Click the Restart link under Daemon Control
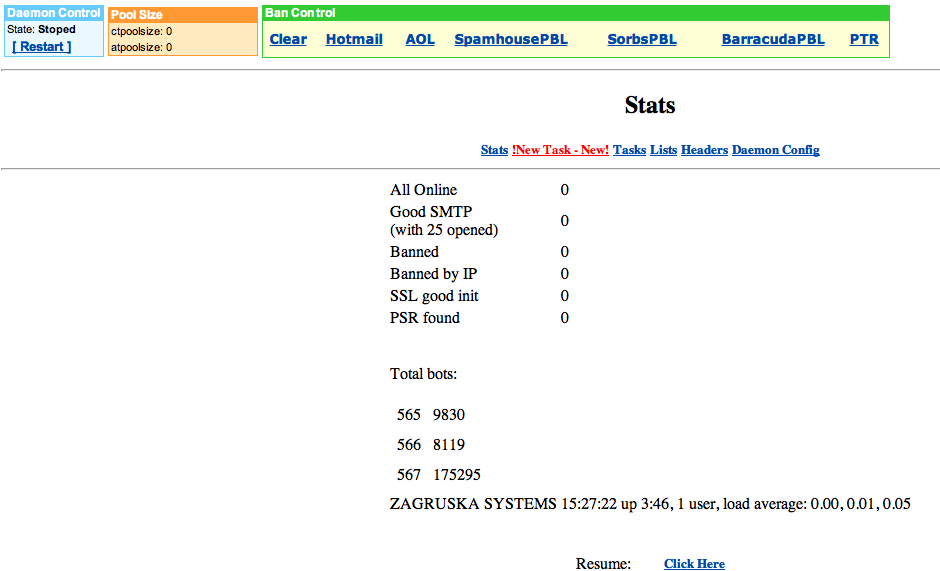This screenshot has height=571, width=940. tap(41, 46)
